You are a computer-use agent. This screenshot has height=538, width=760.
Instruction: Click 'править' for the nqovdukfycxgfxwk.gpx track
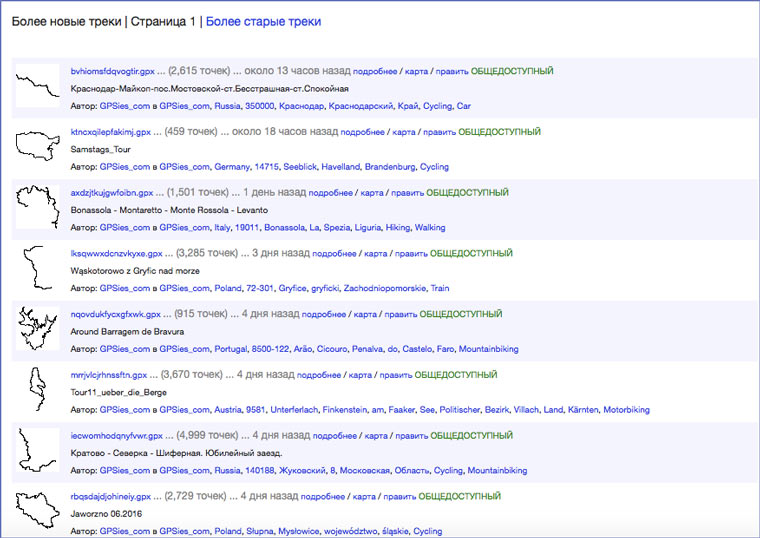point(401,315)
